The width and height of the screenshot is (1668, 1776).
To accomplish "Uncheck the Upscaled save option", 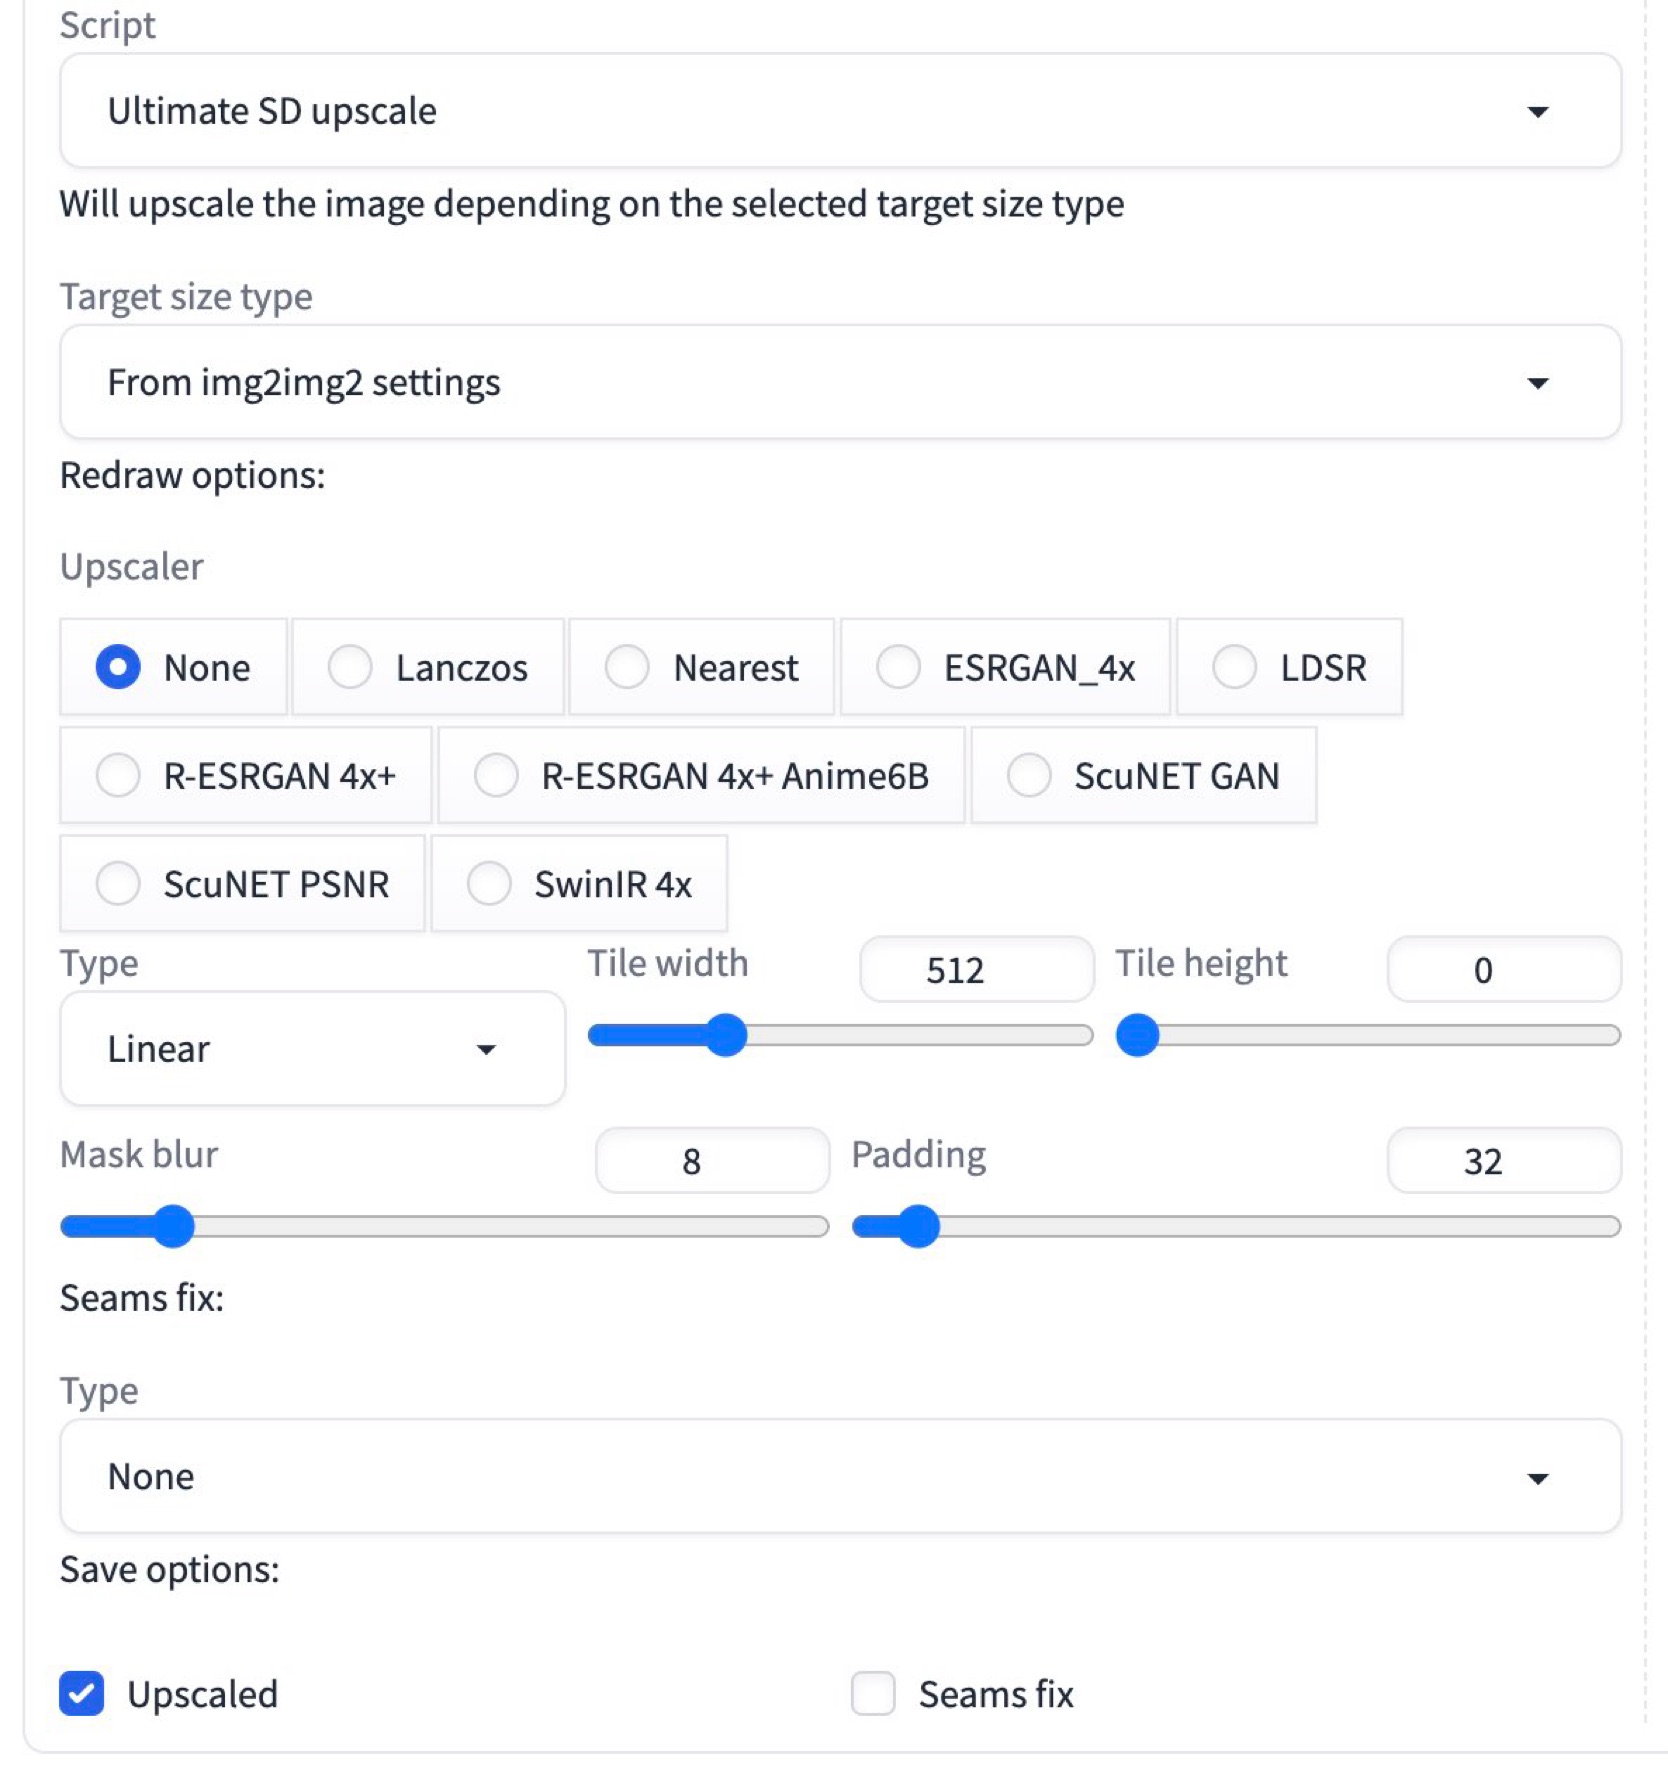I will coord(82,1694).
